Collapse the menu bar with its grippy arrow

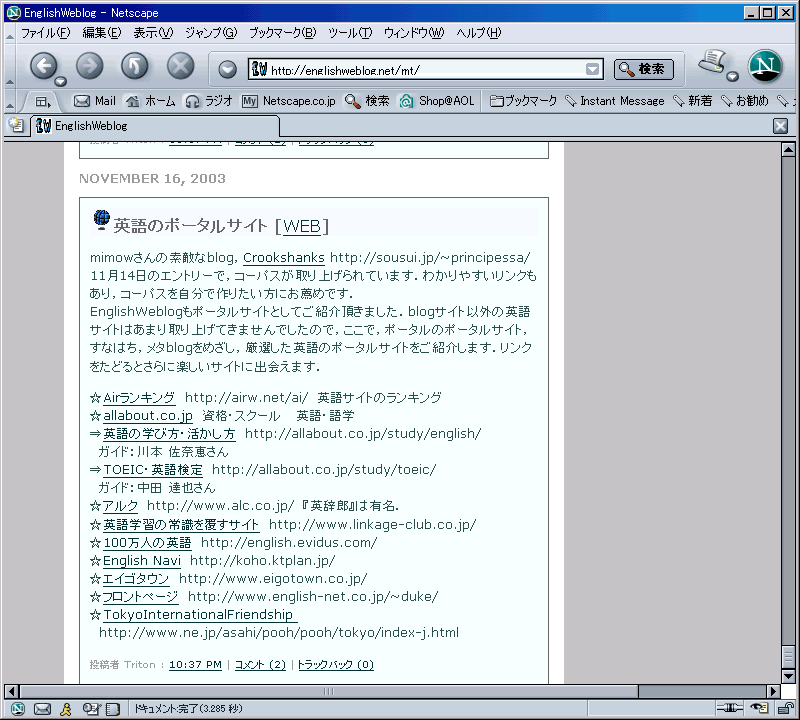coord(10,34)
